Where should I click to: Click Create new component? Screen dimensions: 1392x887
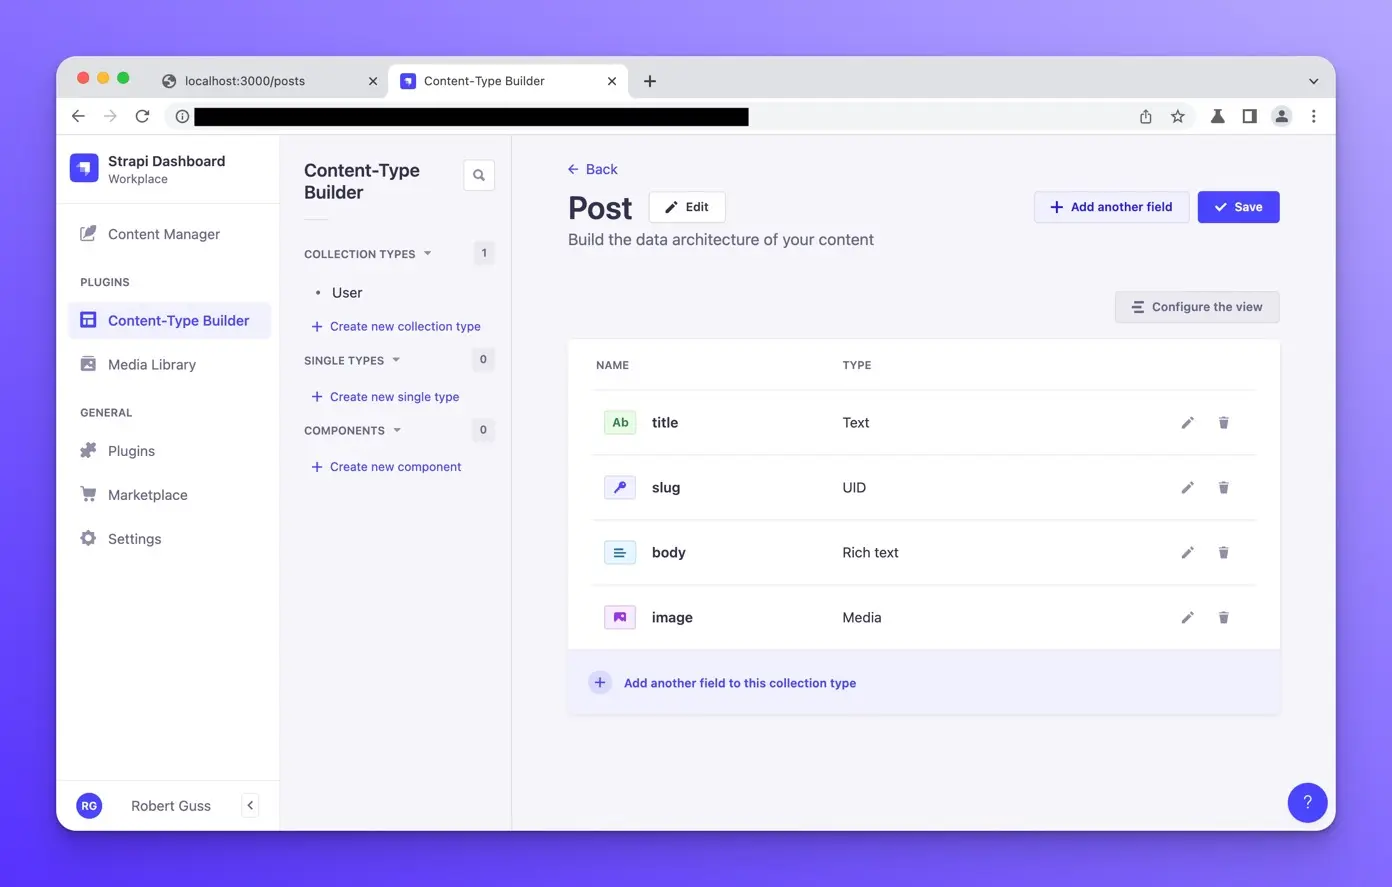coord(386,467)
